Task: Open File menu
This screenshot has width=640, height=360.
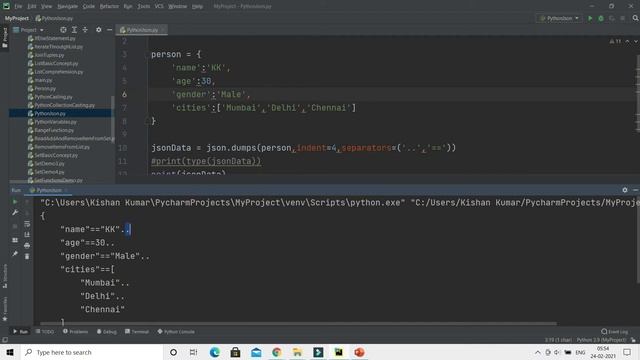Action: (18, 6)
